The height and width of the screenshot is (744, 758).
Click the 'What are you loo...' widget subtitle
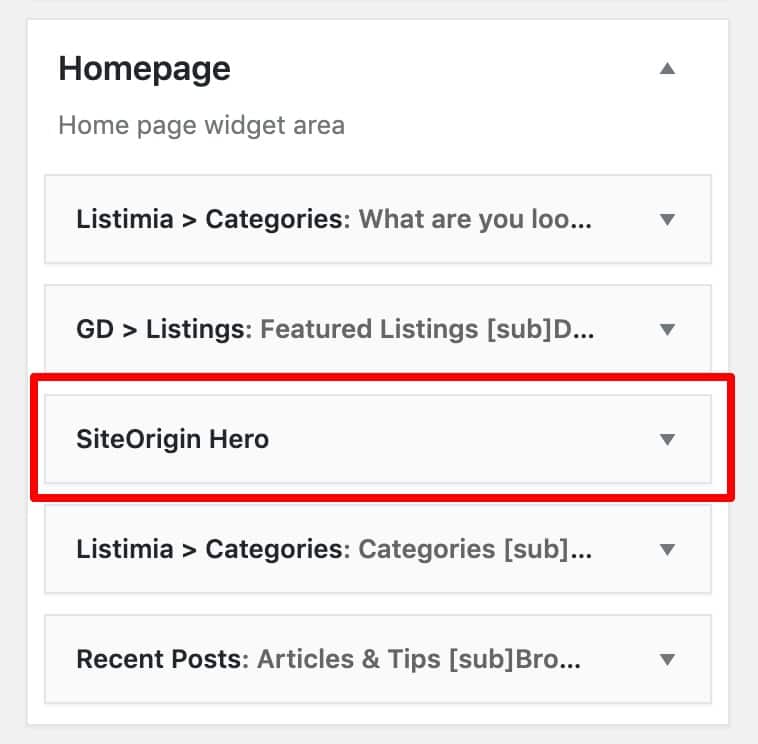point(475,219)
